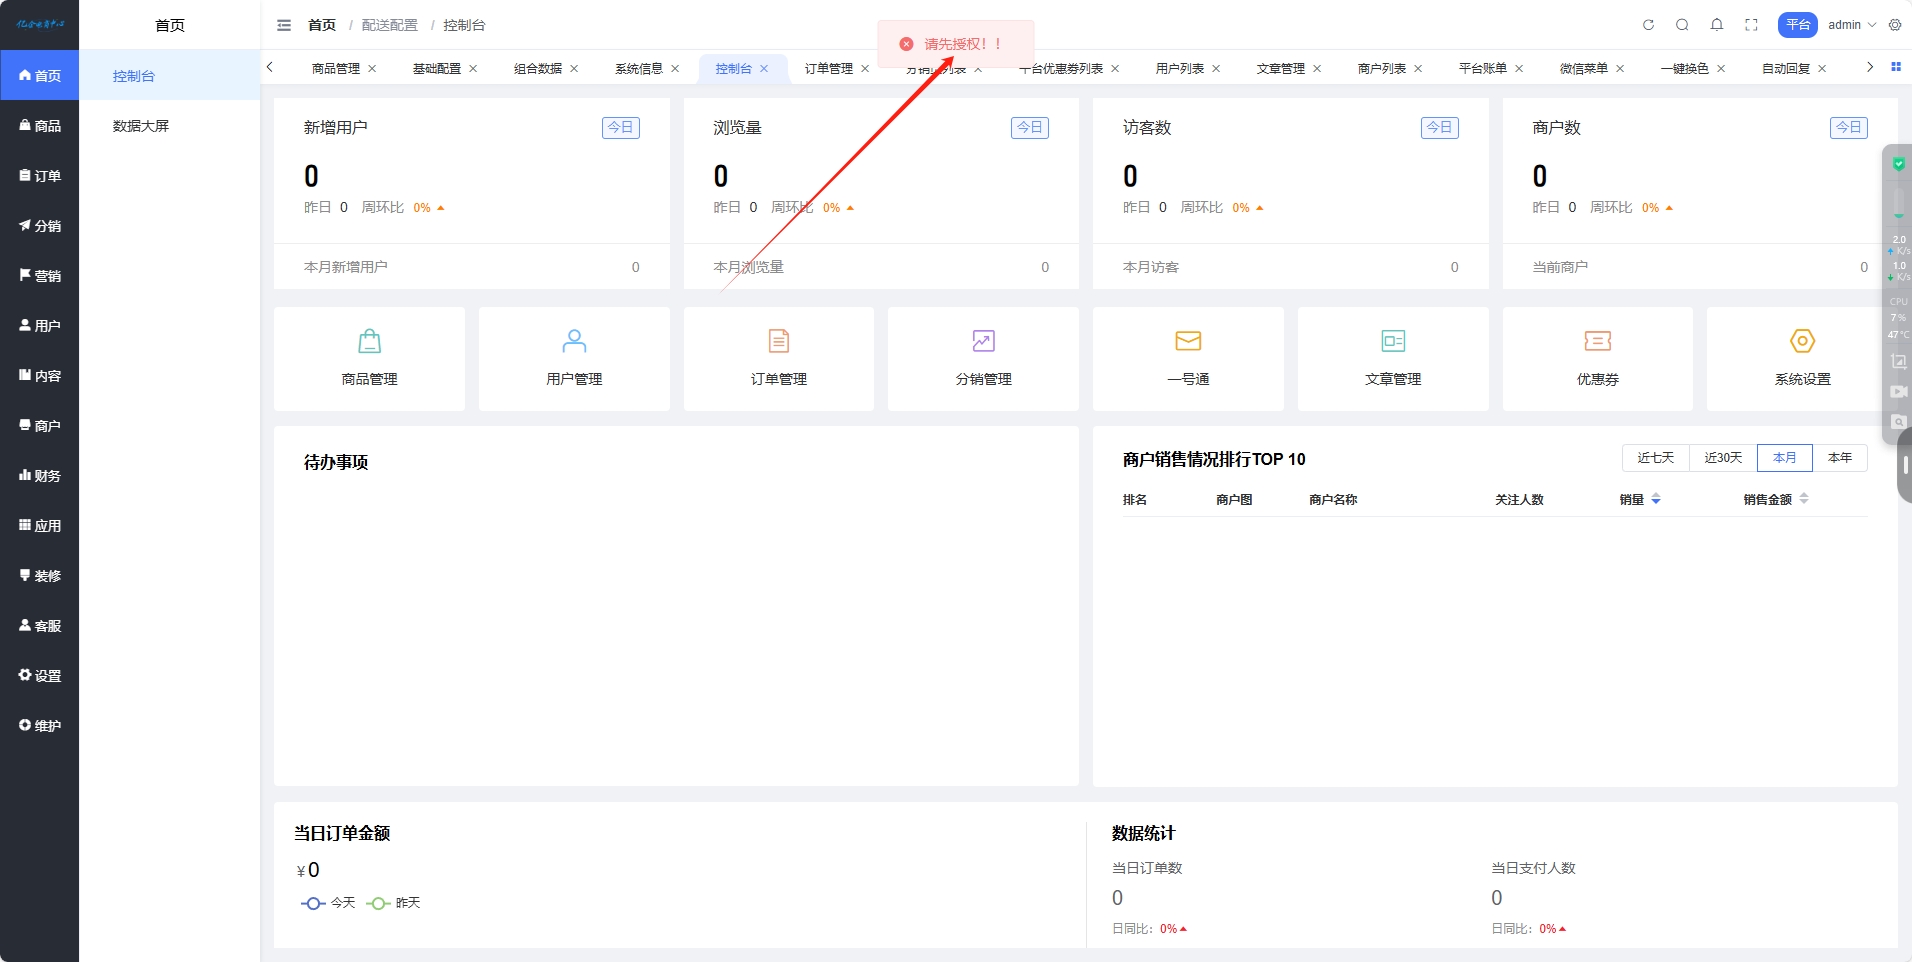Open the 用户管理 person shortcut icon
Image resolution: width=1912 pixels, height=962 pixels.
click(574, 341)
